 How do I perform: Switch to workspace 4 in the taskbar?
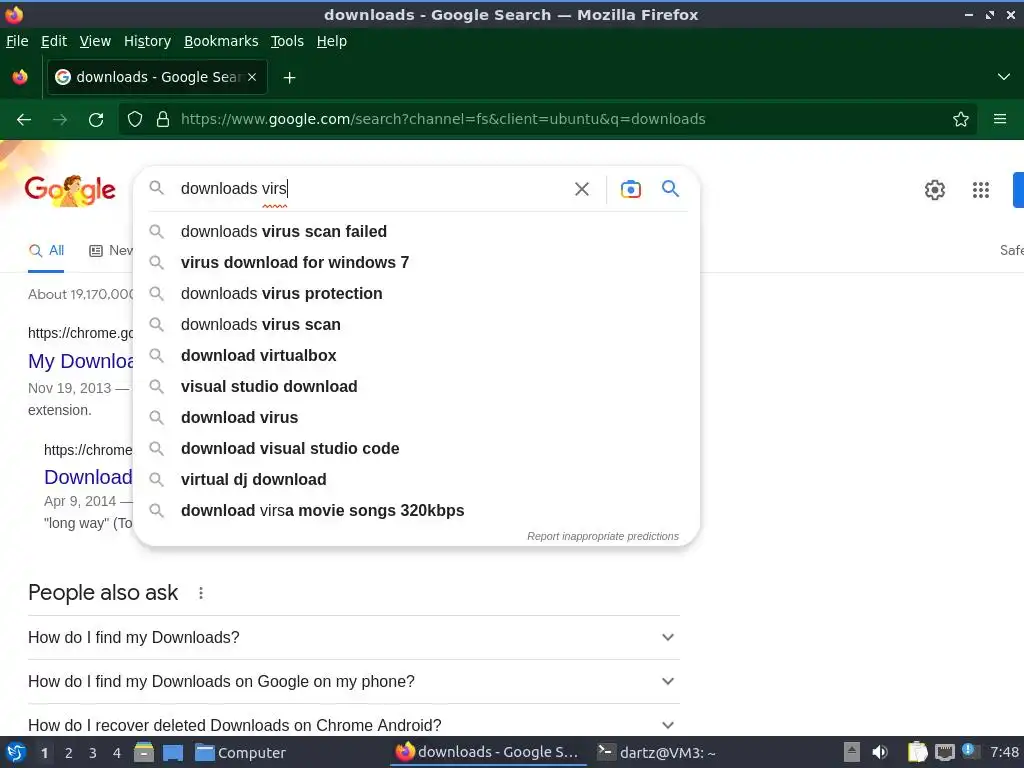[117, 753]
